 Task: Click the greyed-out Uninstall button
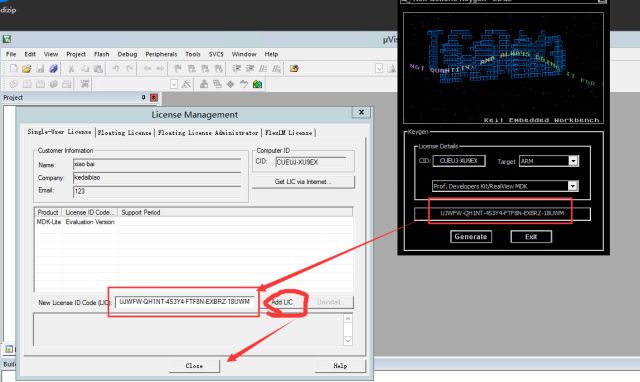pos(330,302)
